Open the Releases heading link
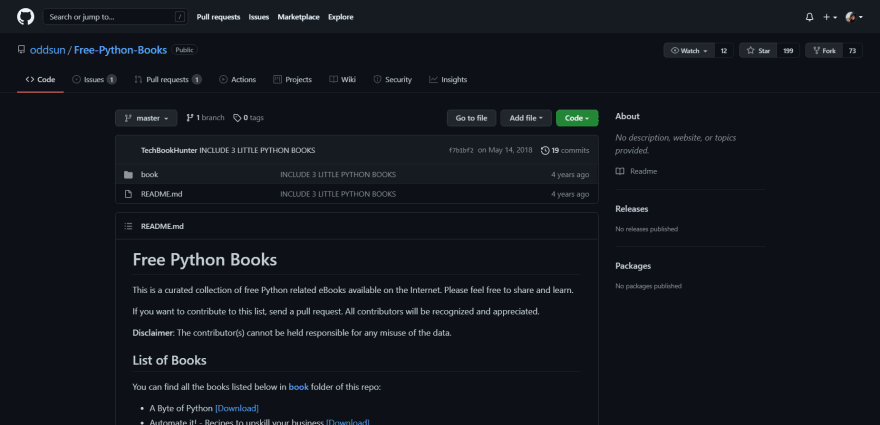Screen dimensions: 880x425 631,209
